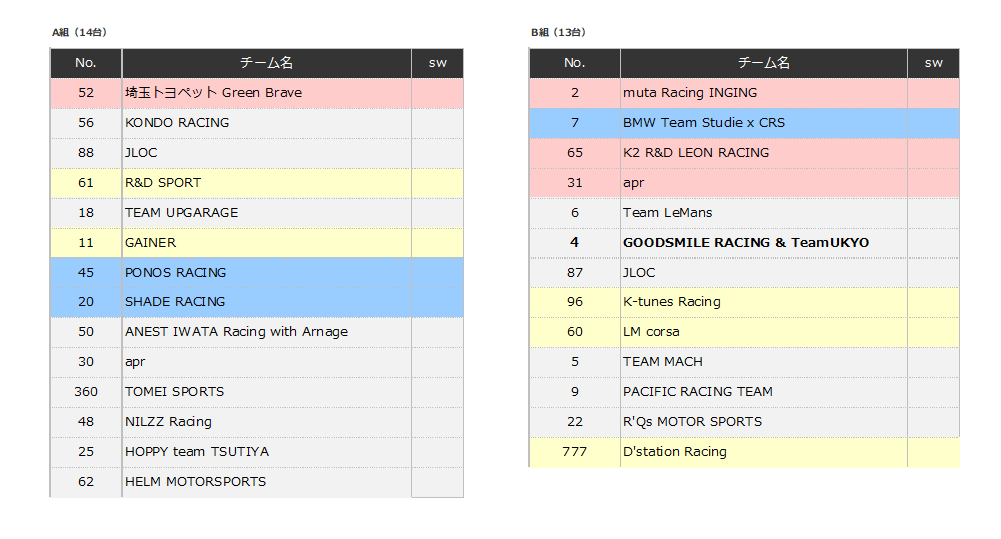
Task: Select ANEST IWATA Racing with Arnage
Action: [236, 332]
